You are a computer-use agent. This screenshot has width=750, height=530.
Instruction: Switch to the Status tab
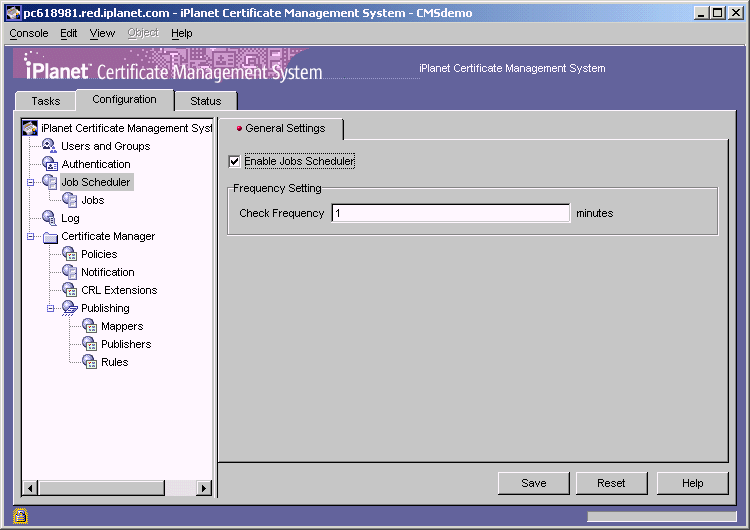pos(206,101)
